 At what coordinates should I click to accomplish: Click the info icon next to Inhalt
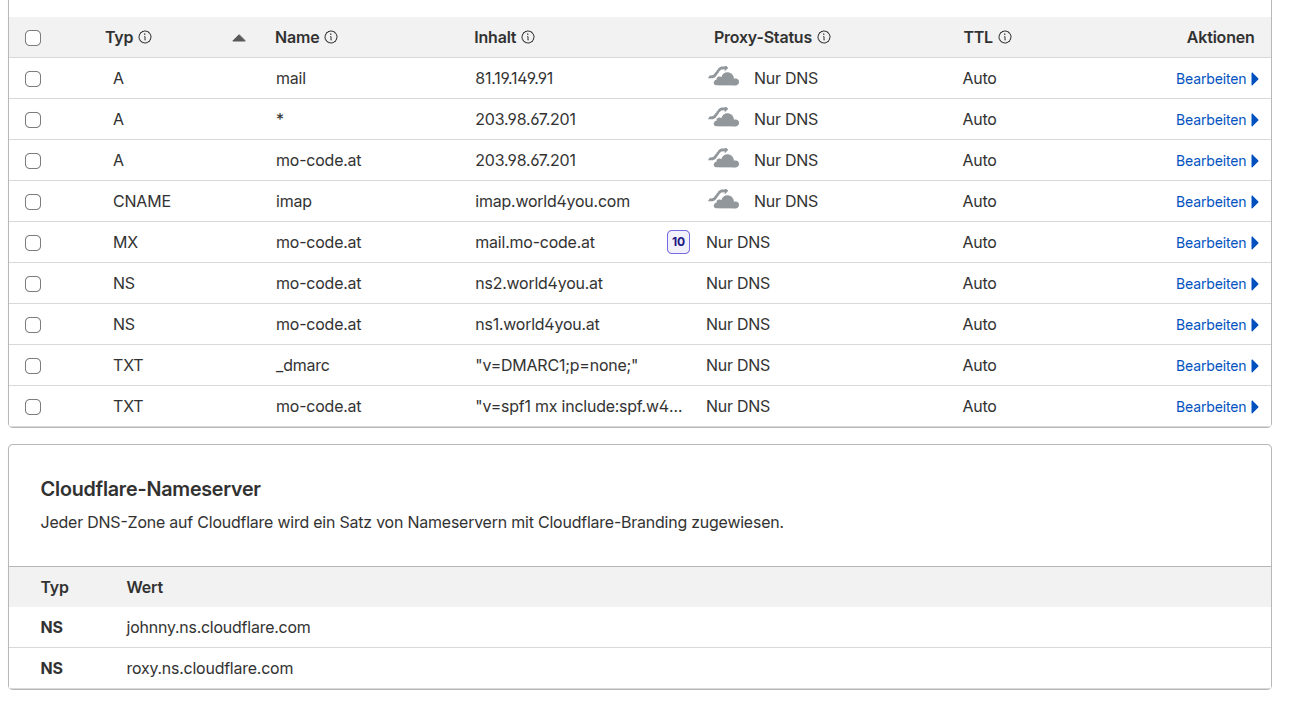click(x=528, y=37)
